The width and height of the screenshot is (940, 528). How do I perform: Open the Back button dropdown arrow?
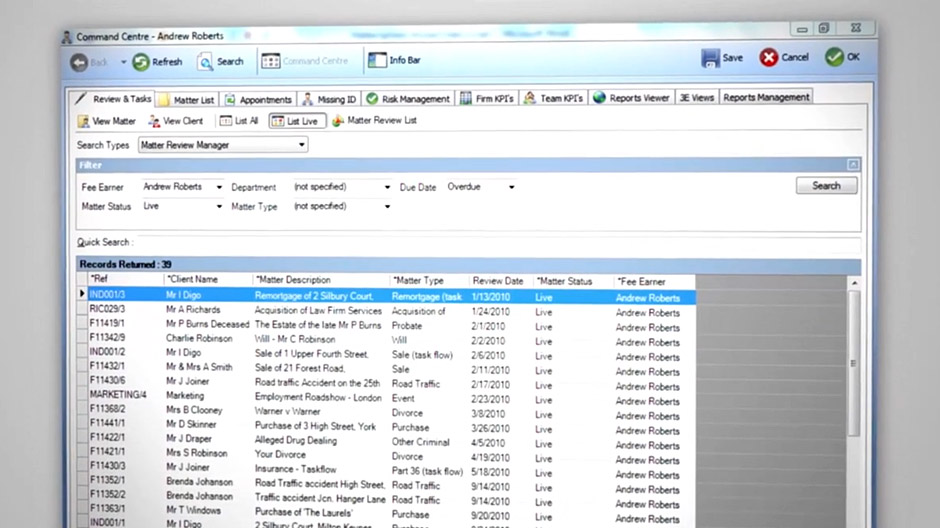click(x=123, y=62)
